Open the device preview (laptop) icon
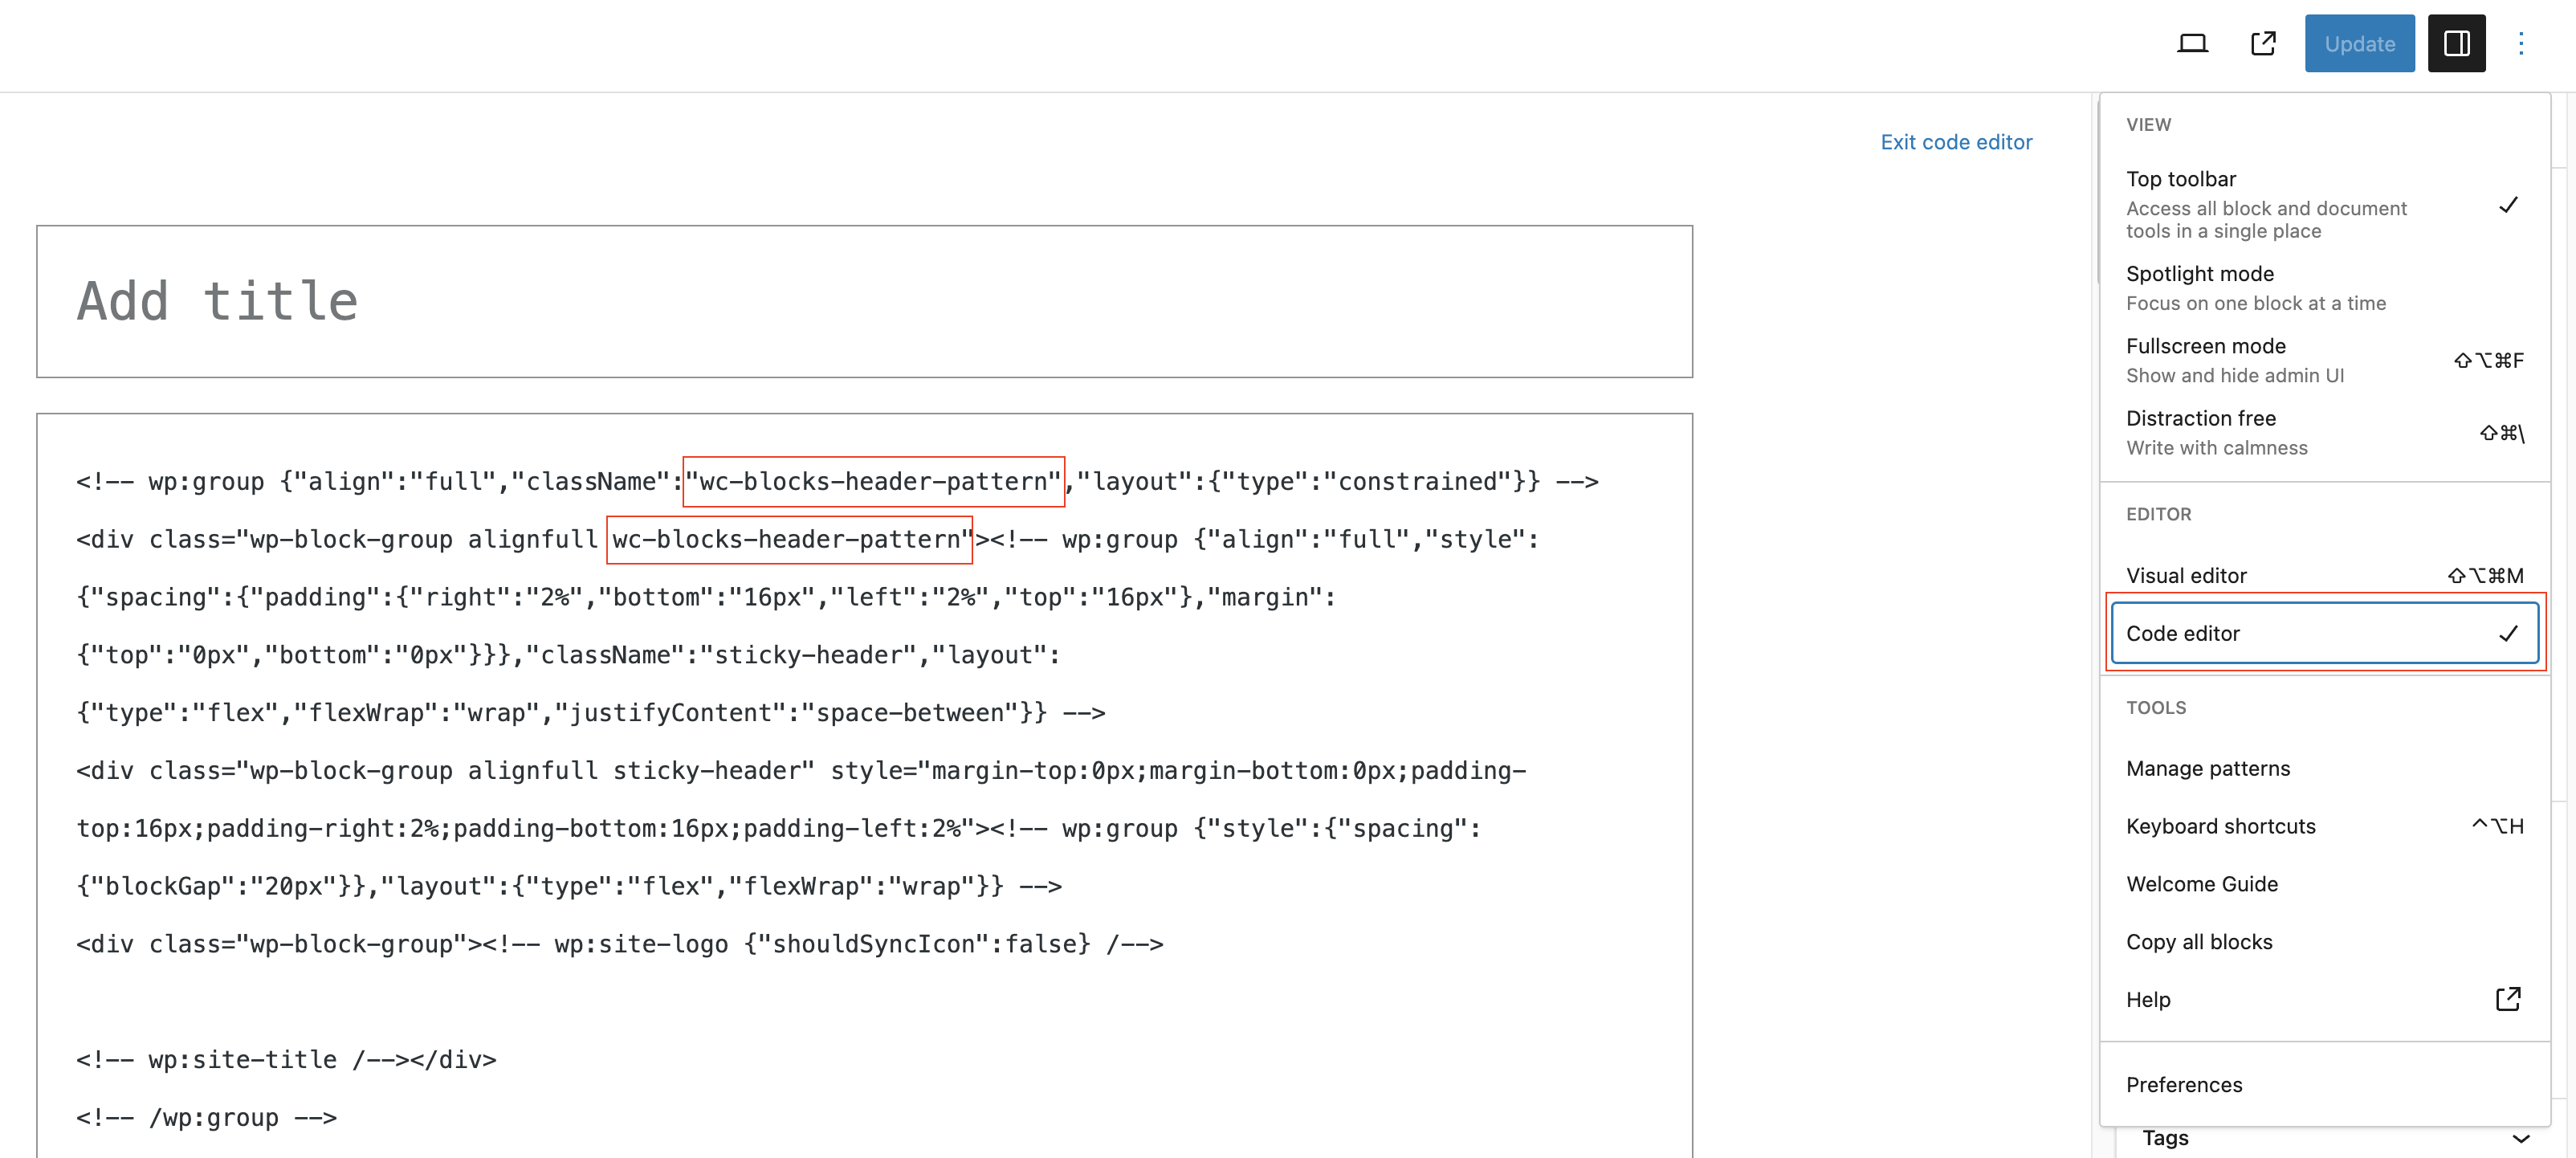Viewport: 2576px width, 1158px height. pyautogui.click(x=2192, y=43)
